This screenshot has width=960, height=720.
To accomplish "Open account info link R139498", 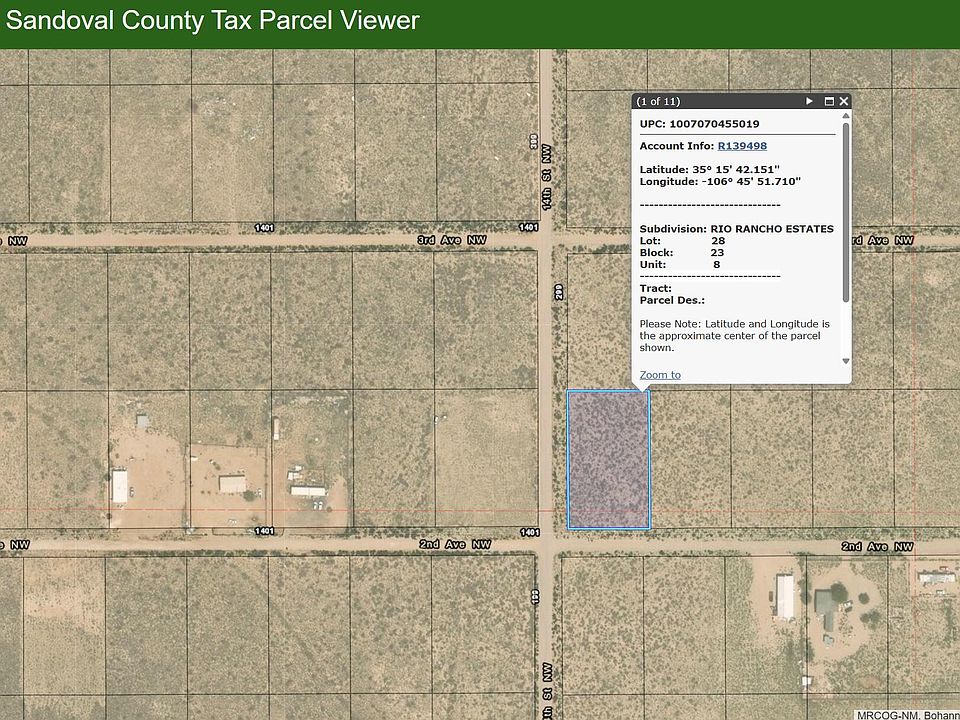I will [x=742, y=146].
